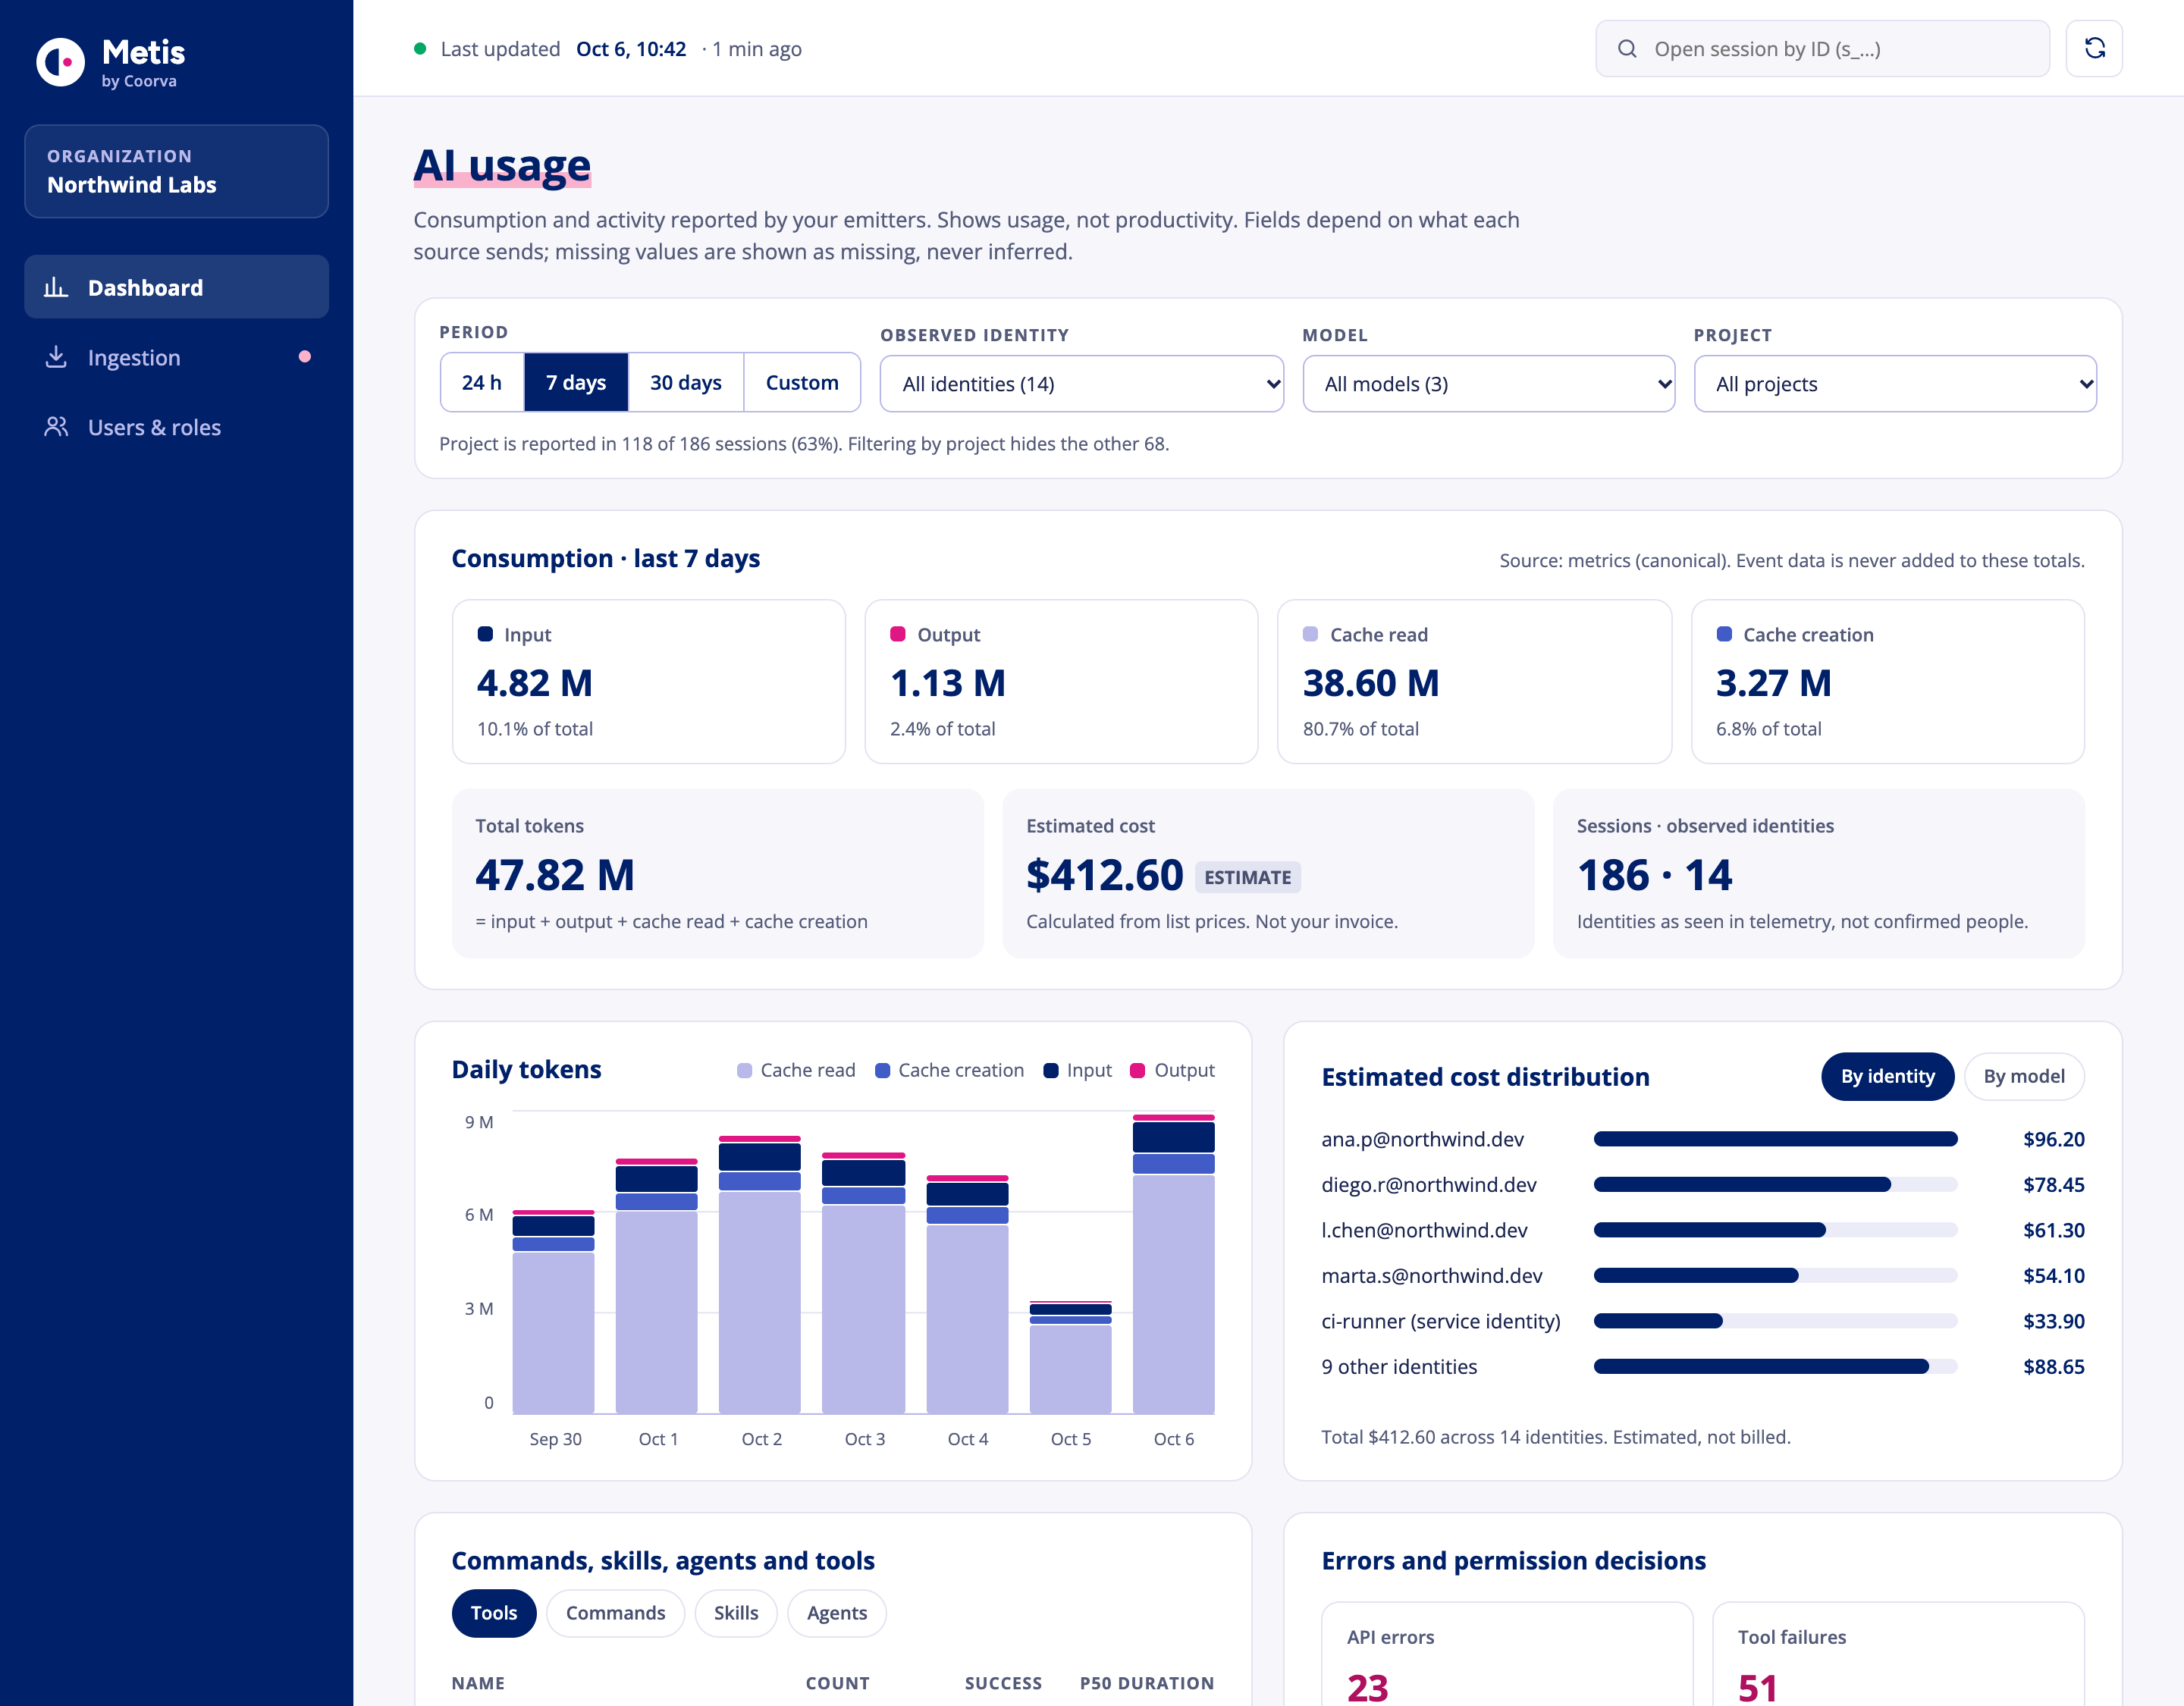
Task: Click the Output legend swatch in Daily tokens
Action: (x=1137, y=1071)
